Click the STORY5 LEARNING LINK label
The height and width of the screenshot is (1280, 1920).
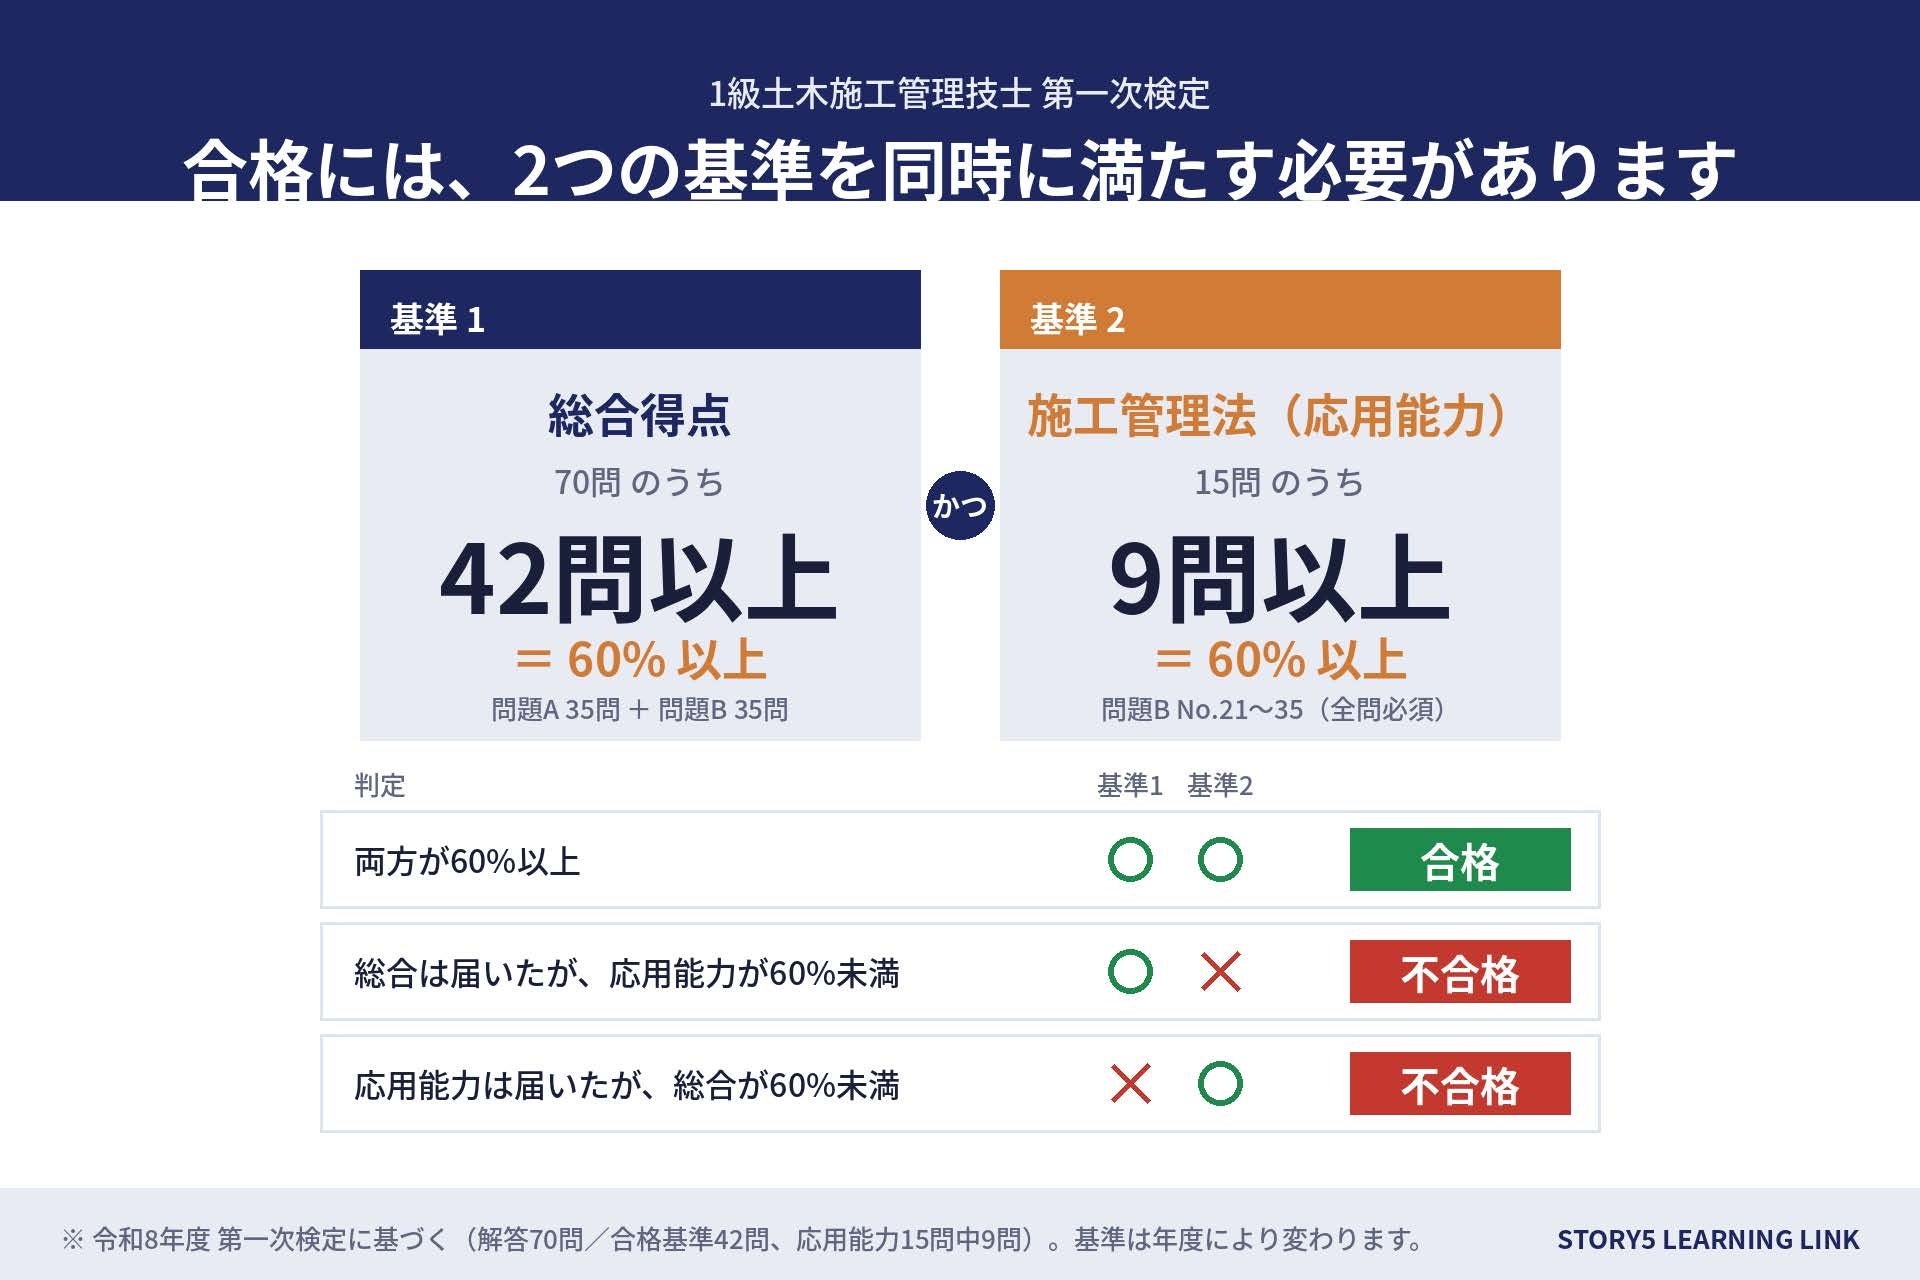point(1708,1240)
